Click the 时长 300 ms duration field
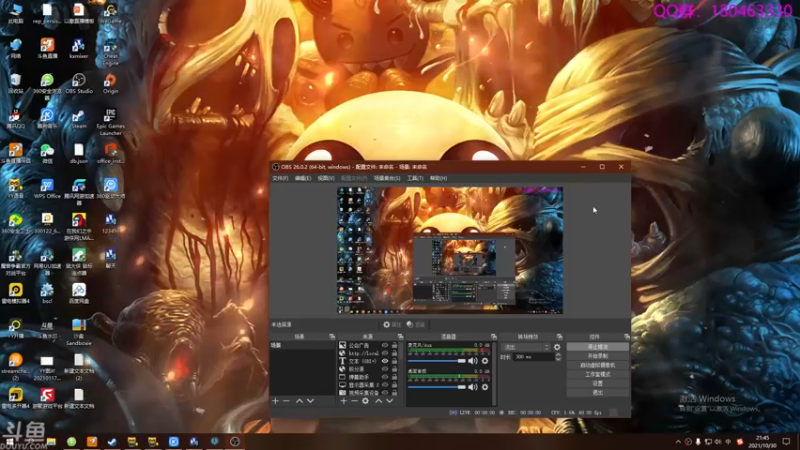The width and height of the screenshot is (800, 450). tap(534, 357)
